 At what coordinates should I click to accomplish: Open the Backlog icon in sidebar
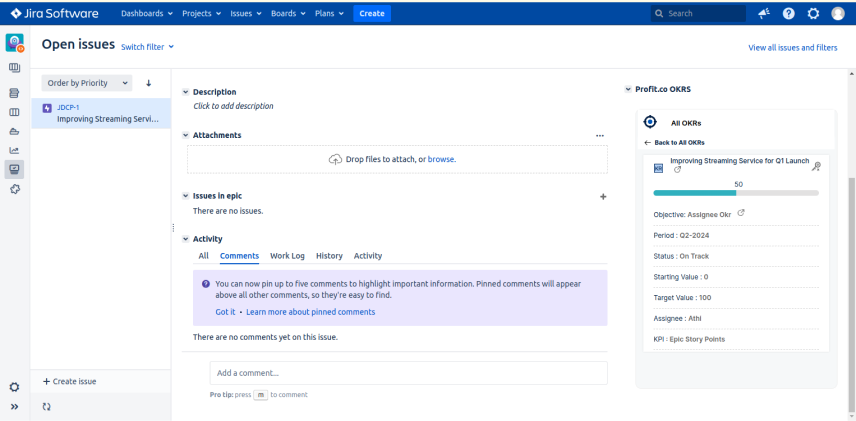coord(15,93)
